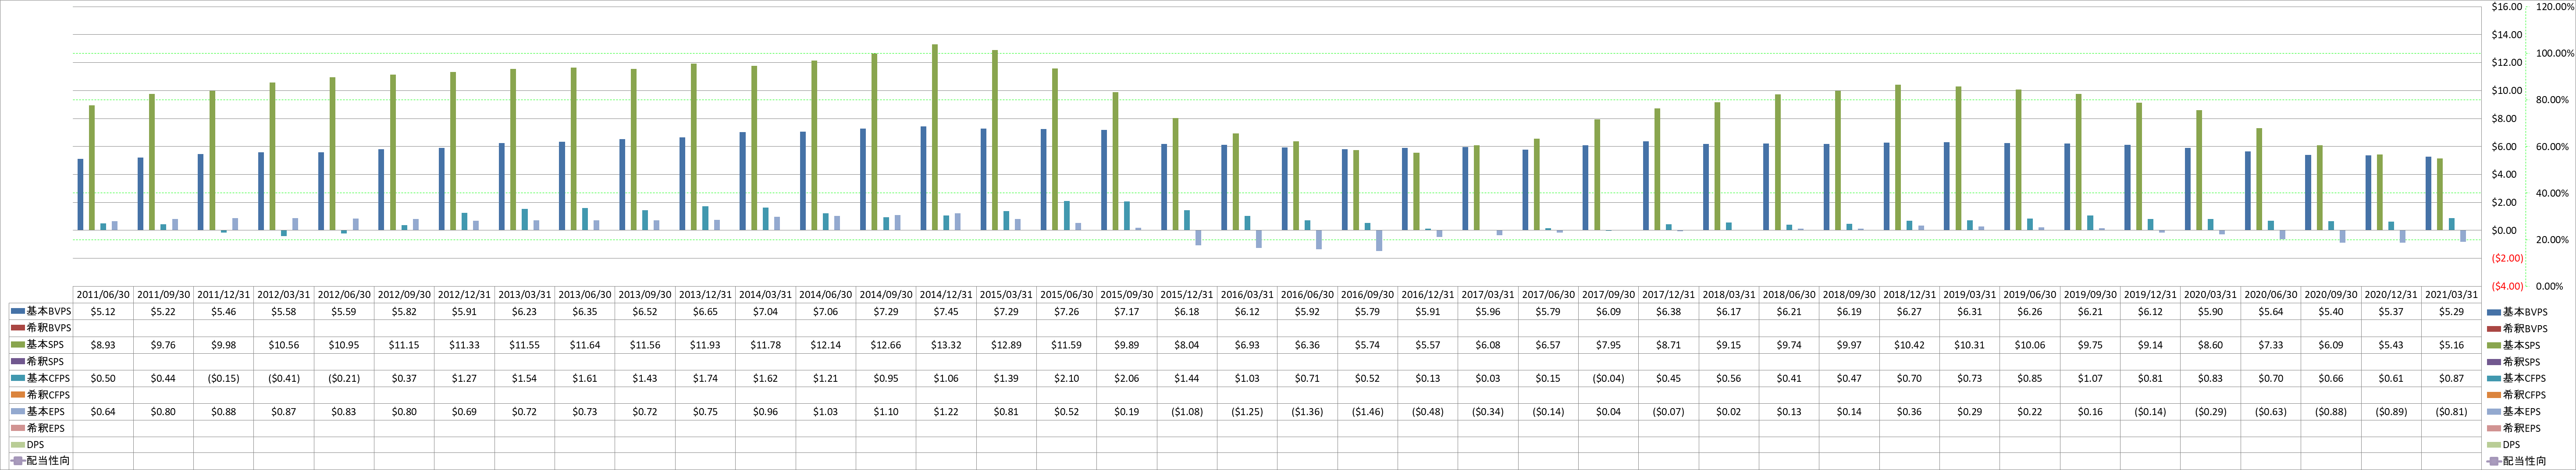
Task: Select the $1.22 基本EPS cell
Action: (946, 411)
